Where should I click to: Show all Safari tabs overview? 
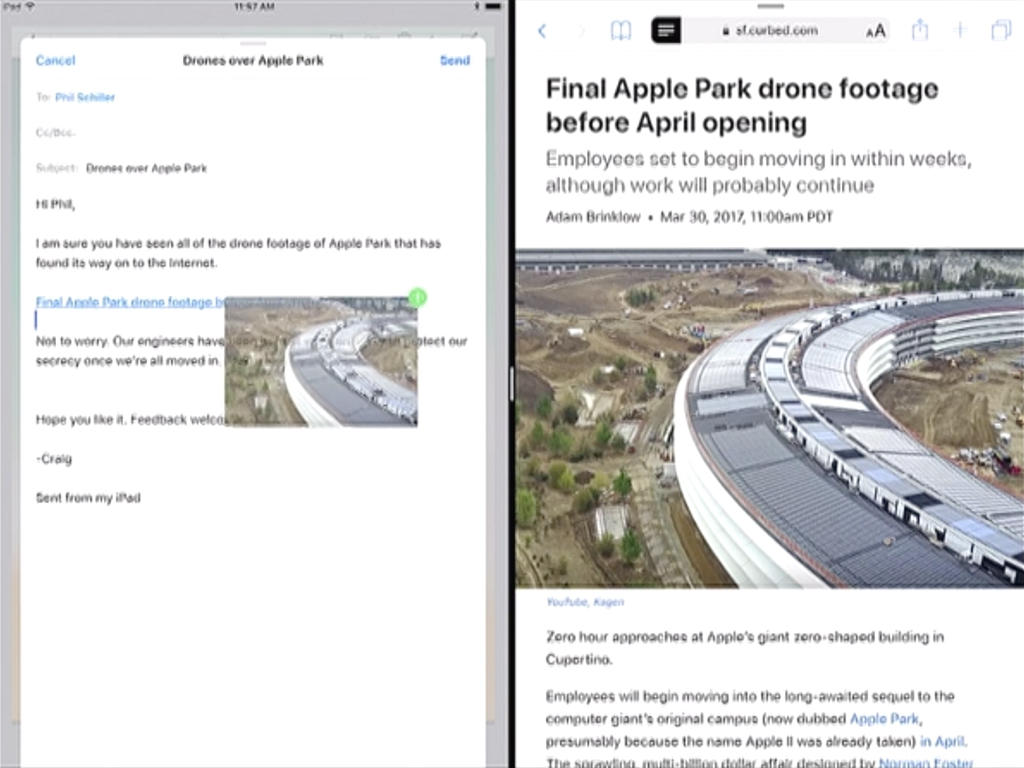click(1000, 30)
